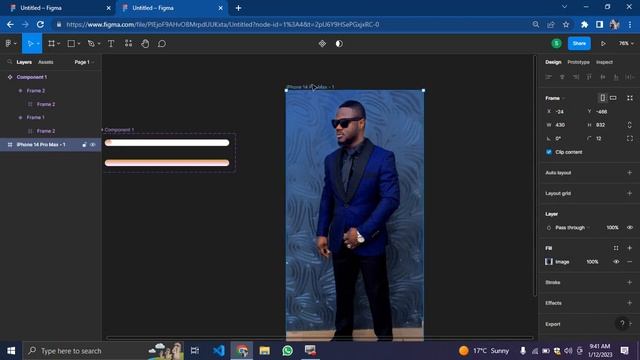This screenshot has width=640, height=360.
Task: Select the Move tool
Action: pos(30,43)
